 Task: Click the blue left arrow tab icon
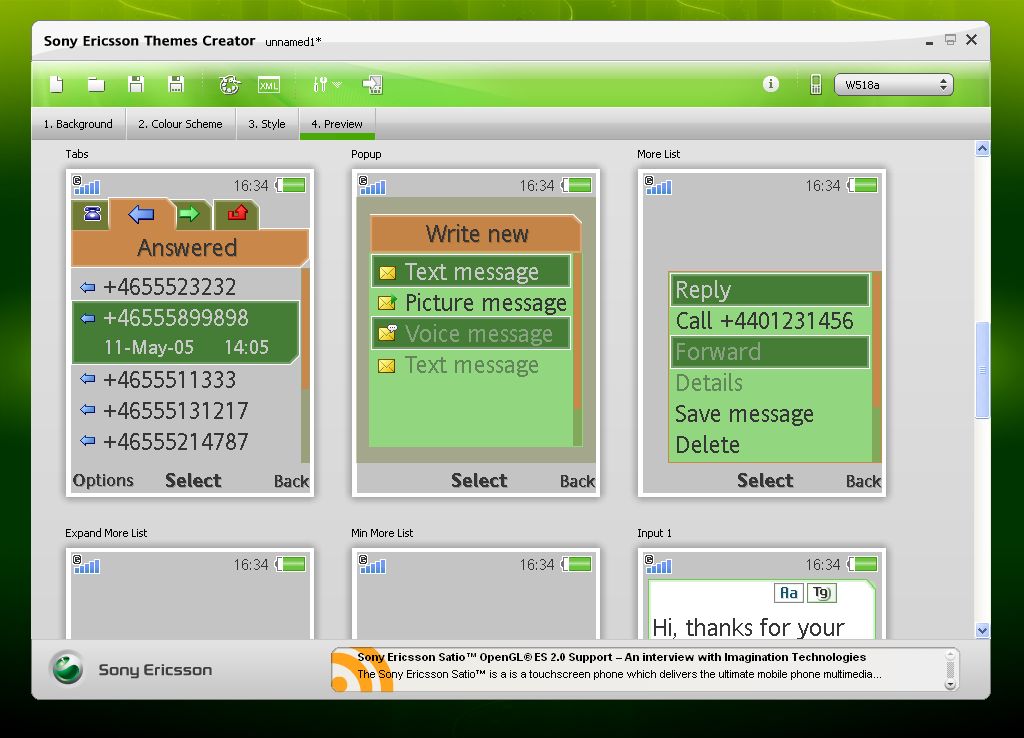pyautogui.click(x=141, y=214)
